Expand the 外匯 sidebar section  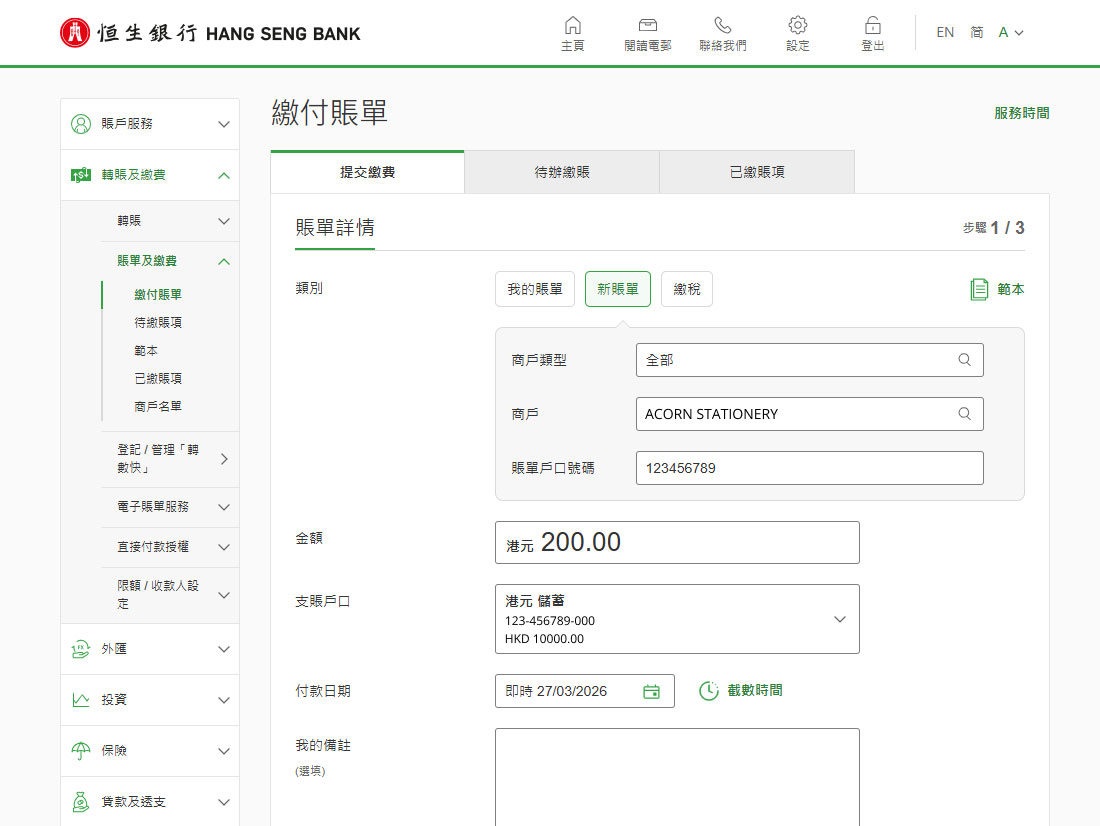click(150, 649)
